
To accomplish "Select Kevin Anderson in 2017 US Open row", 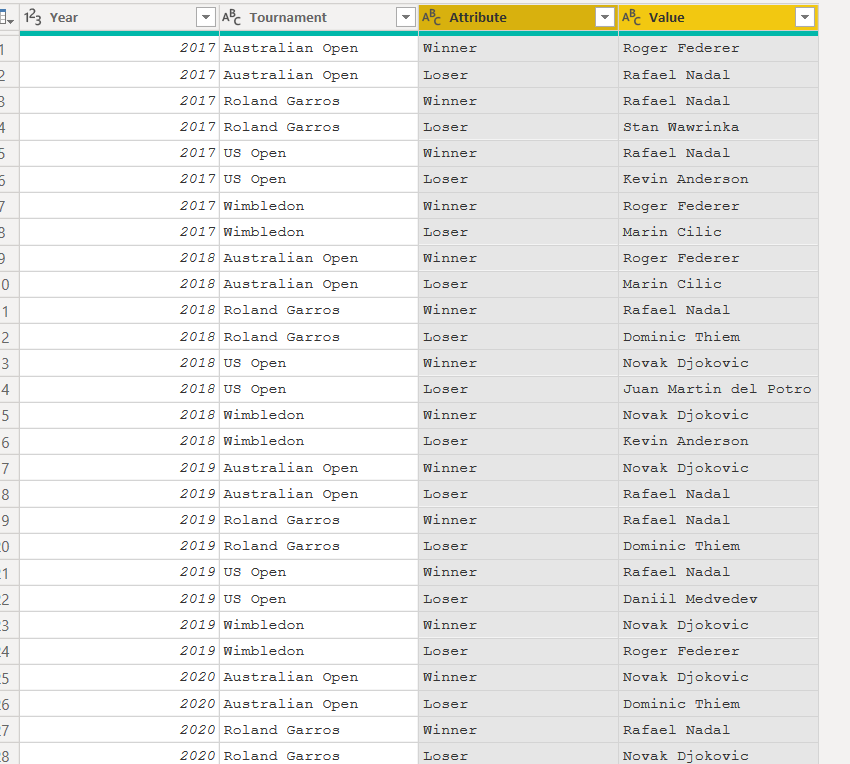I will (718, 179).
